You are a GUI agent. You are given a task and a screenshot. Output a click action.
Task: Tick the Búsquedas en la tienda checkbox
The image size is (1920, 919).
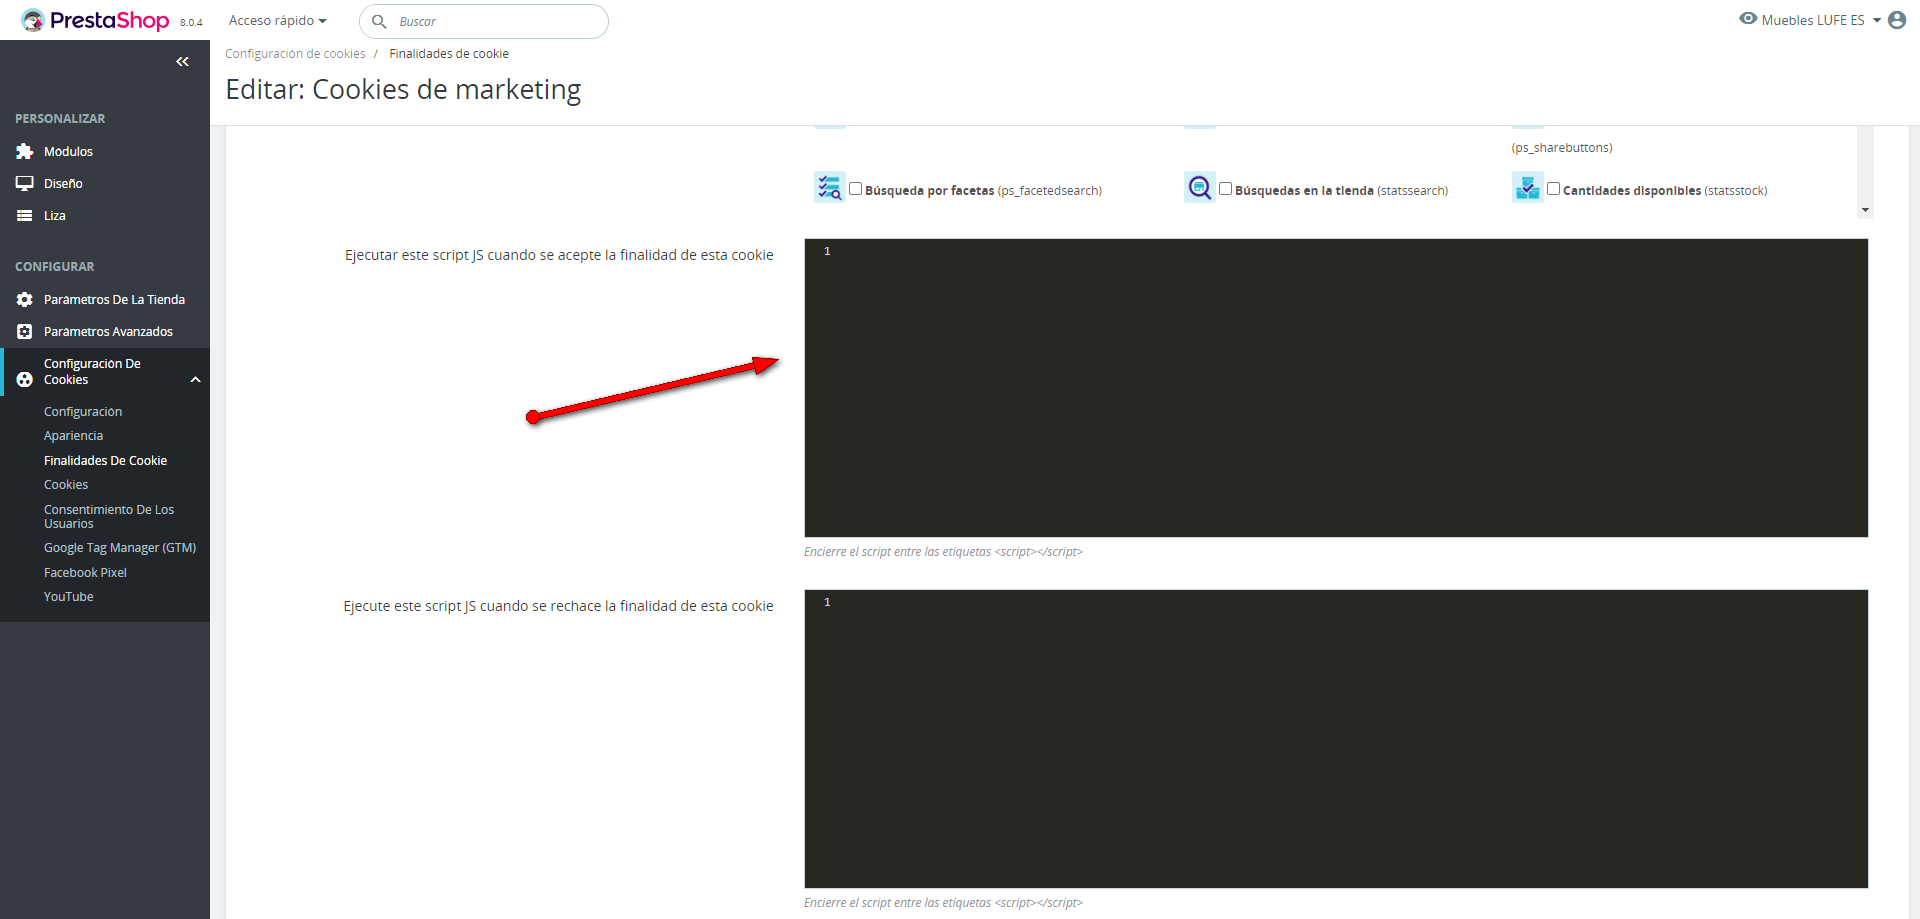point(1226,189)
